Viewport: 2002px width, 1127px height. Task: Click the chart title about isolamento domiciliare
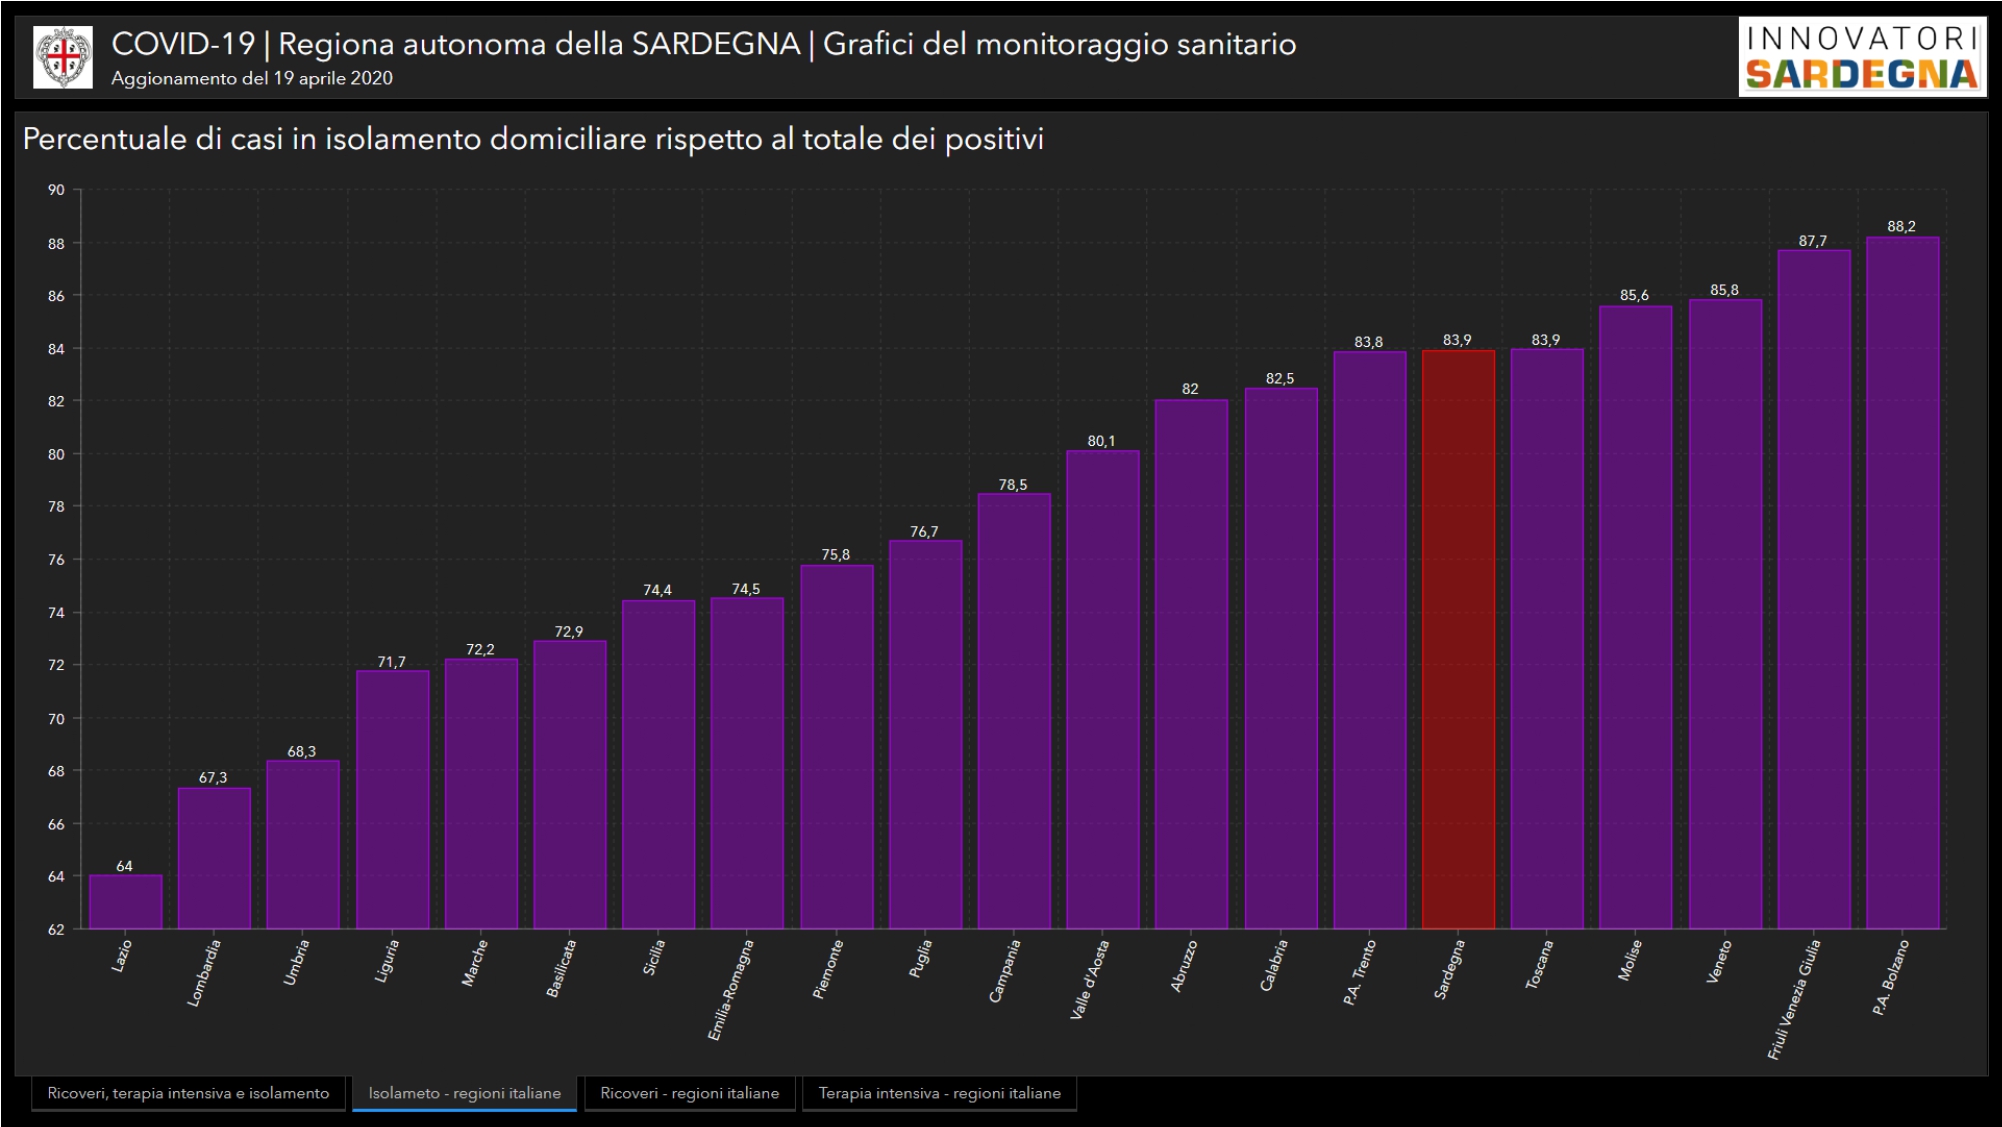point(533,139)
